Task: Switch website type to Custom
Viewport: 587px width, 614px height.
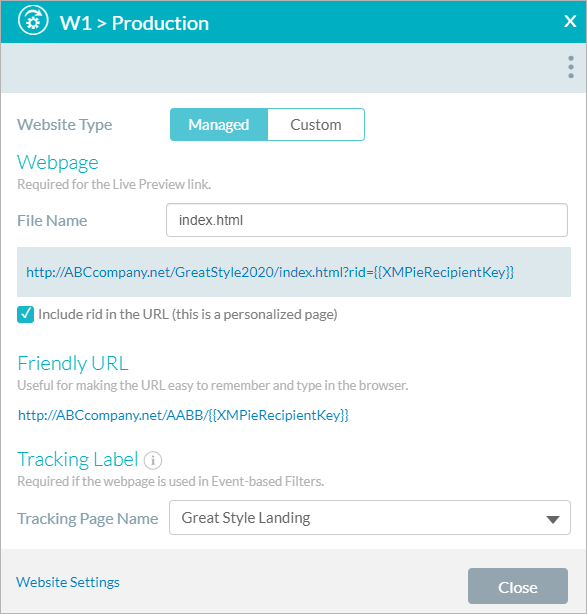Action: click(316, 125)
